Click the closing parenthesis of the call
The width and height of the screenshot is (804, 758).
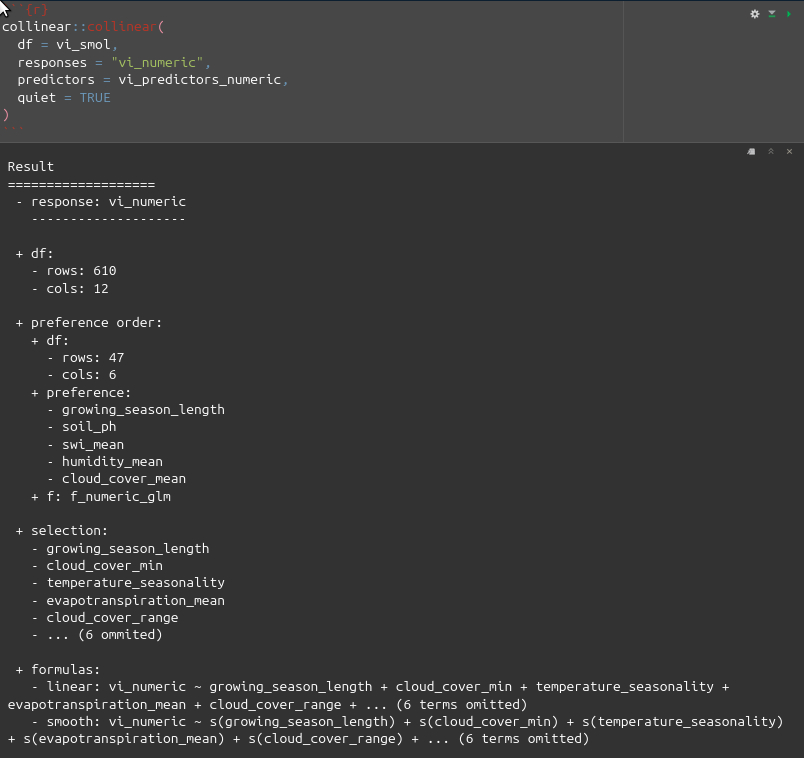tap(6, 115)
